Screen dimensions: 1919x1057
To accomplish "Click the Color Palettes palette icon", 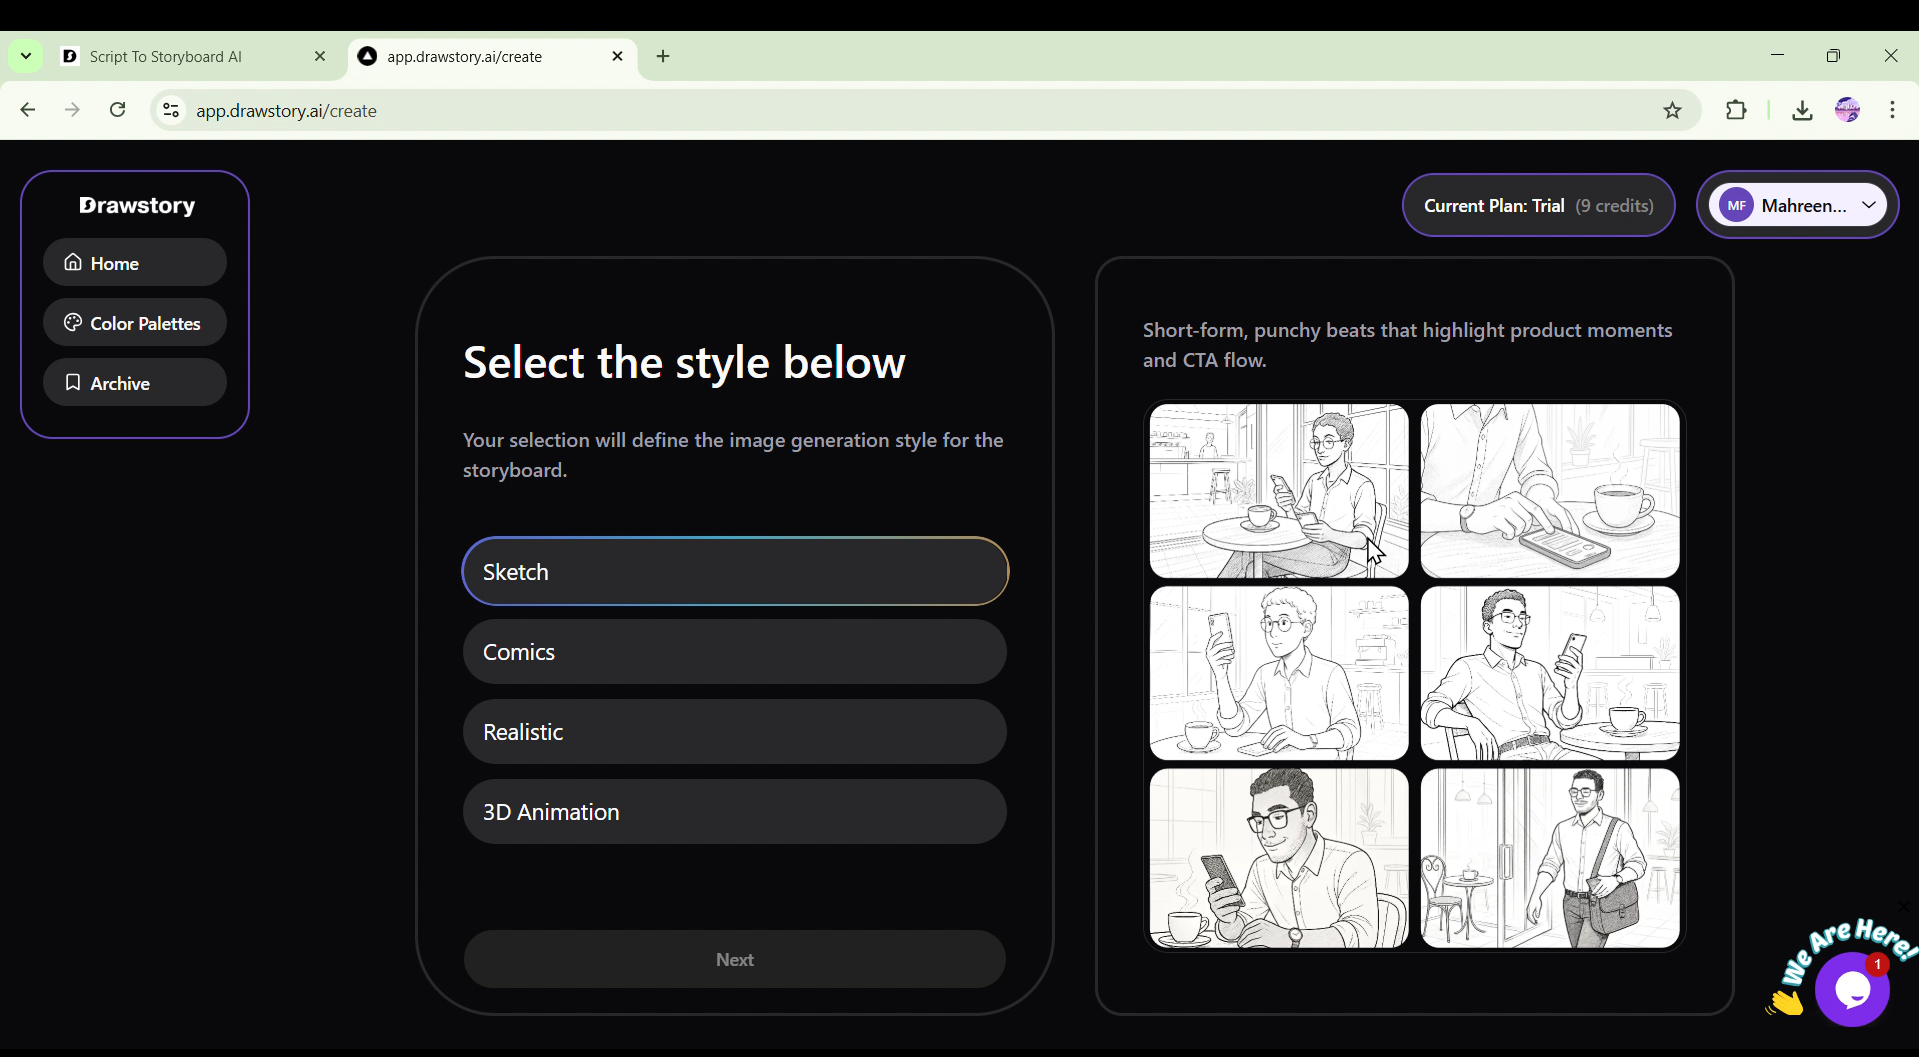I will pos(73,322).
